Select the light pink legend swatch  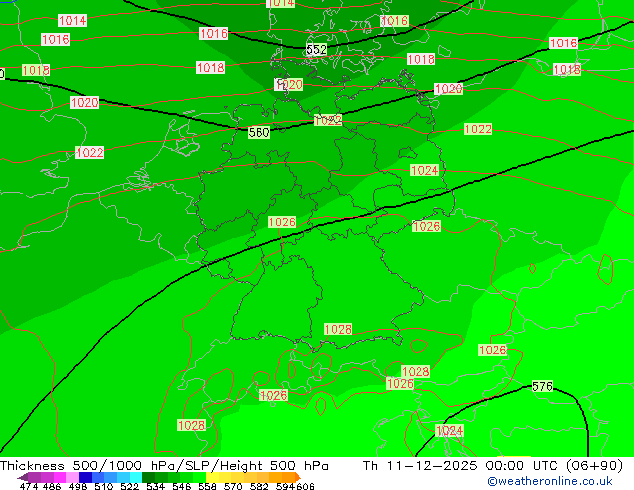pos(72,477)
